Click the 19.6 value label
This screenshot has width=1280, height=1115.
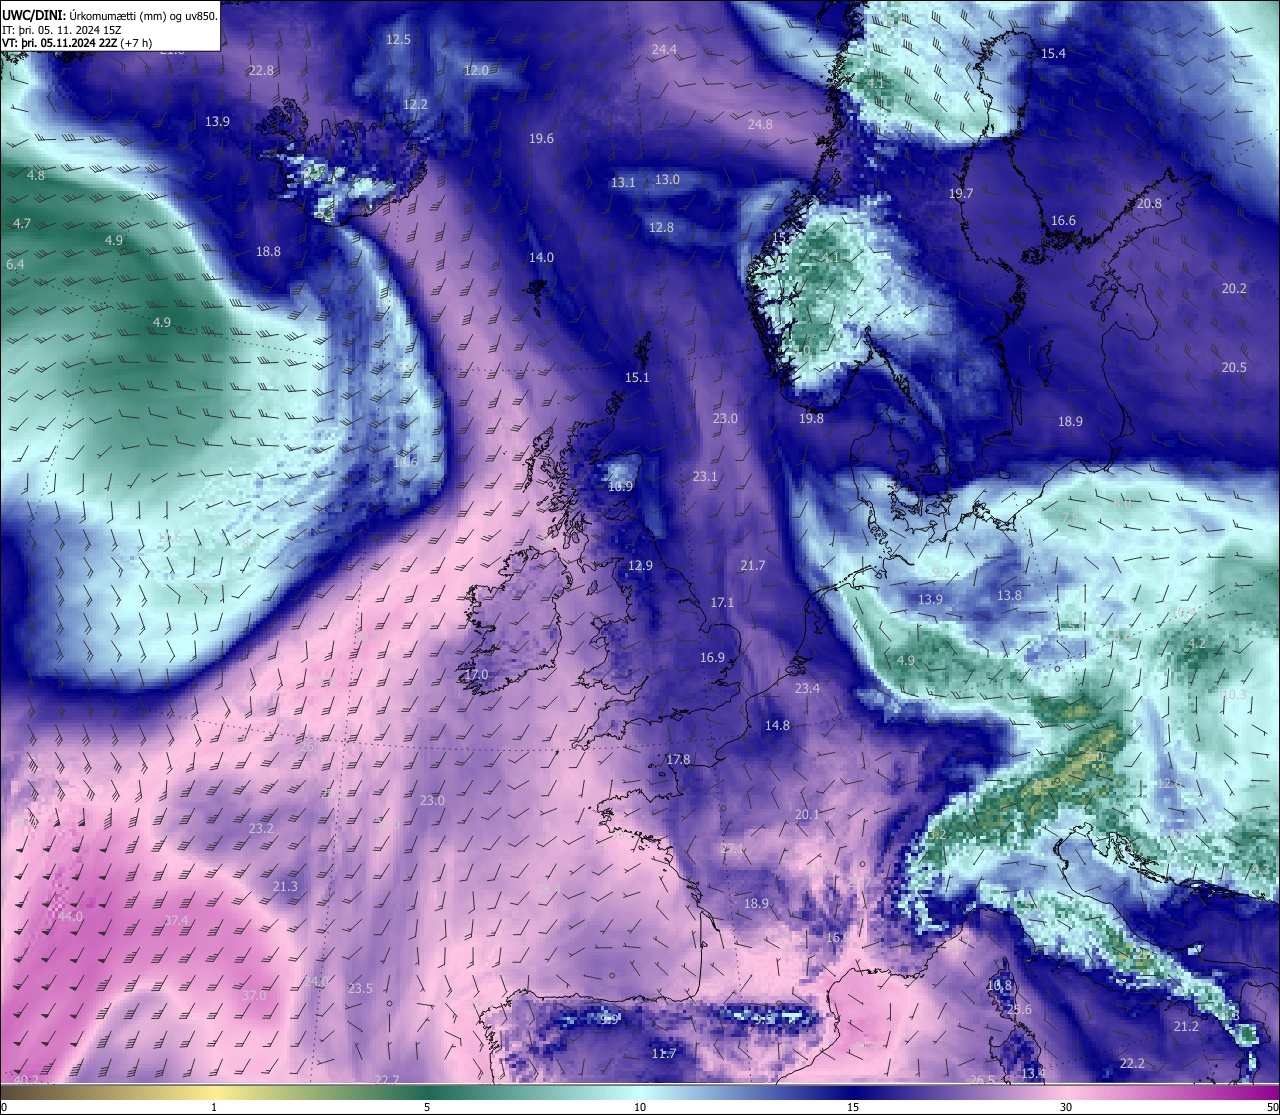click(541, 139)
